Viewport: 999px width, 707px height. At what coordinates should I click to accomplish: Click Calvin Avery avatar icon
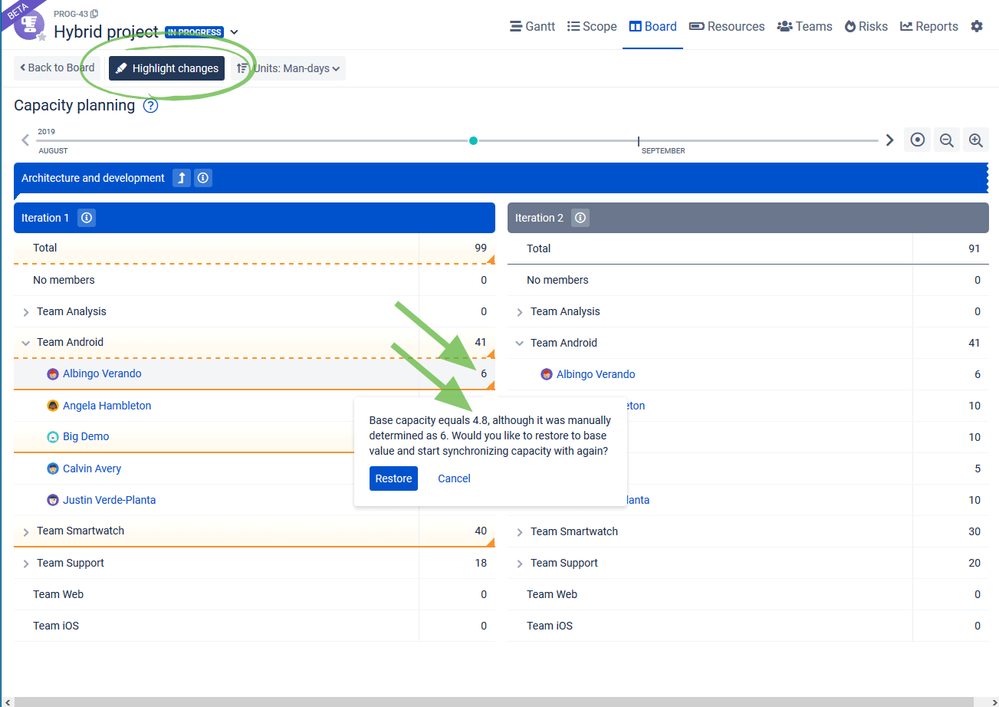[53, 468]
